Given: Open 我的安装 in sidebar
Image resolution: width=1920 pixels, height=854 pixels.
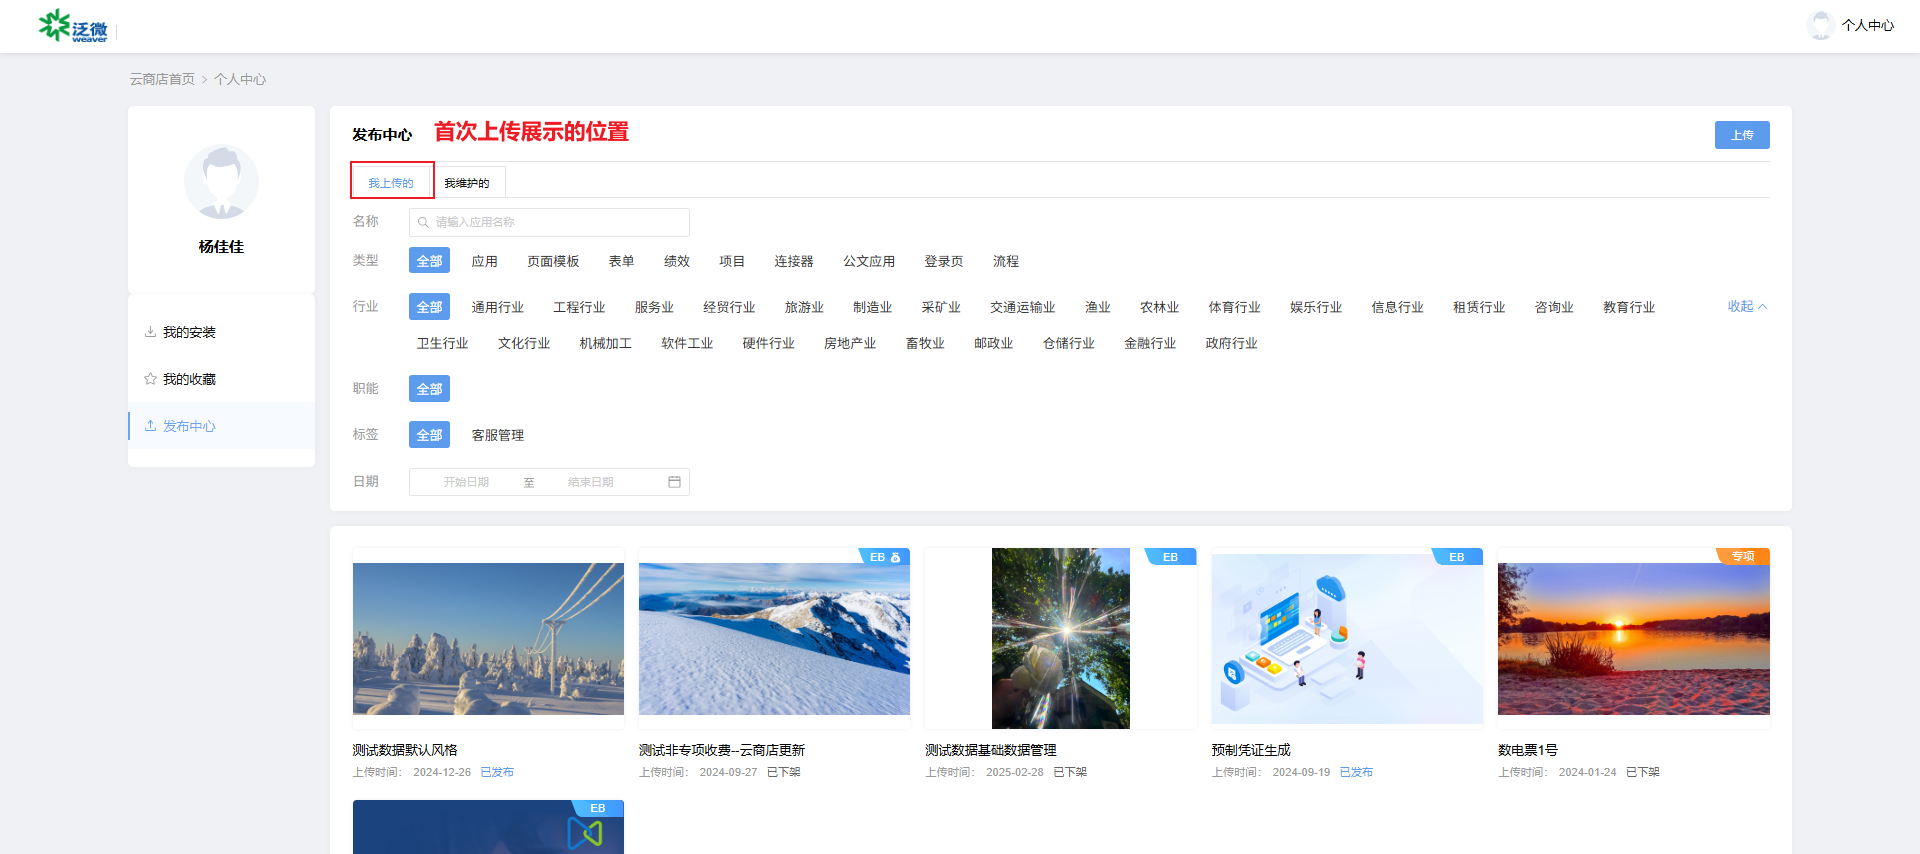Looking at the screenshot, I should pyautogui.click(x=221, y=332).
